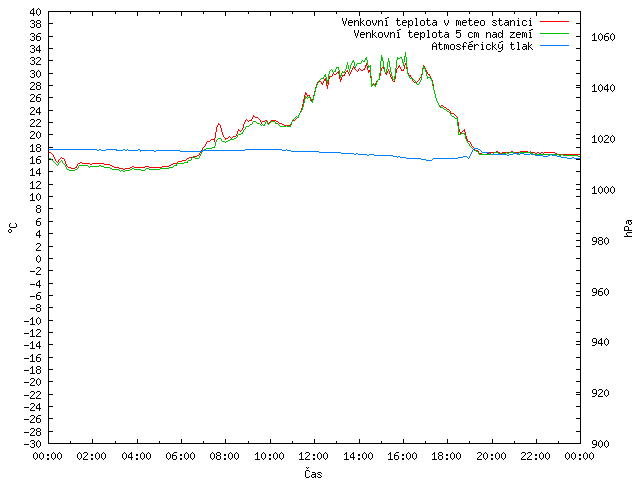Click pressure axis label 900
This screenshot has width=640, height=480.
click(600, 444)
